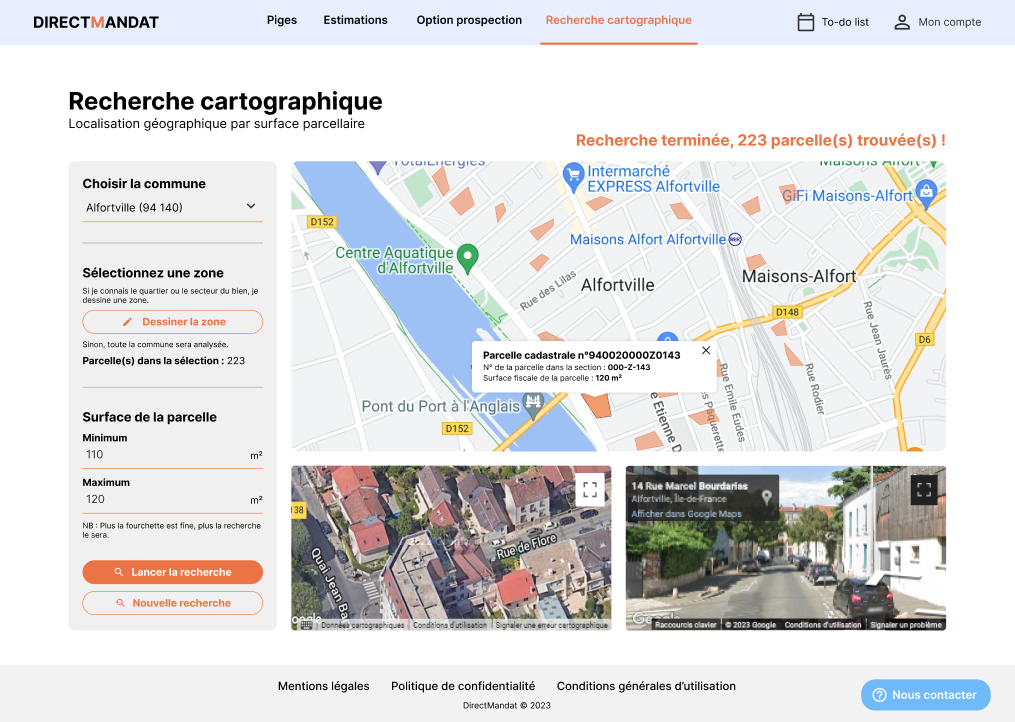Screen dimensions: 1015x722
Task: Click the D6 road badge on map
Action: pyautogui.click(x=924, y=339)
